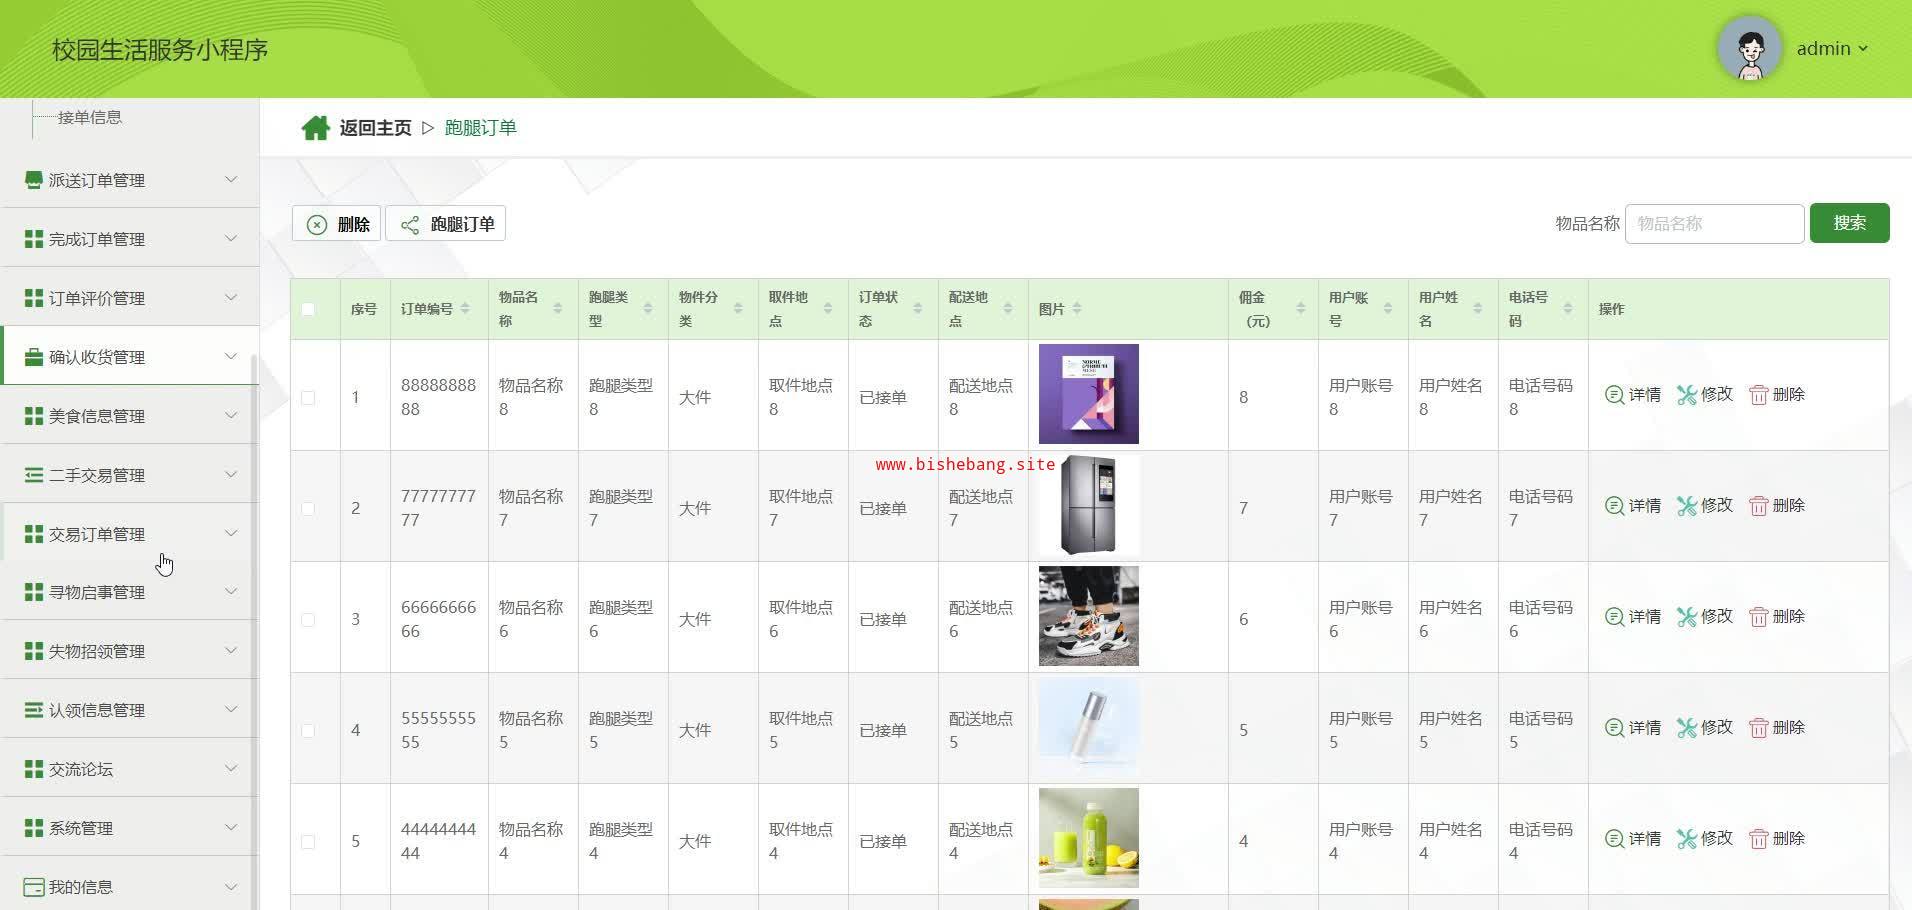This screenshot has width=1912, height=910.
Task: Expand 美食信息管理 chevron
Action: (x=231, y=416)
